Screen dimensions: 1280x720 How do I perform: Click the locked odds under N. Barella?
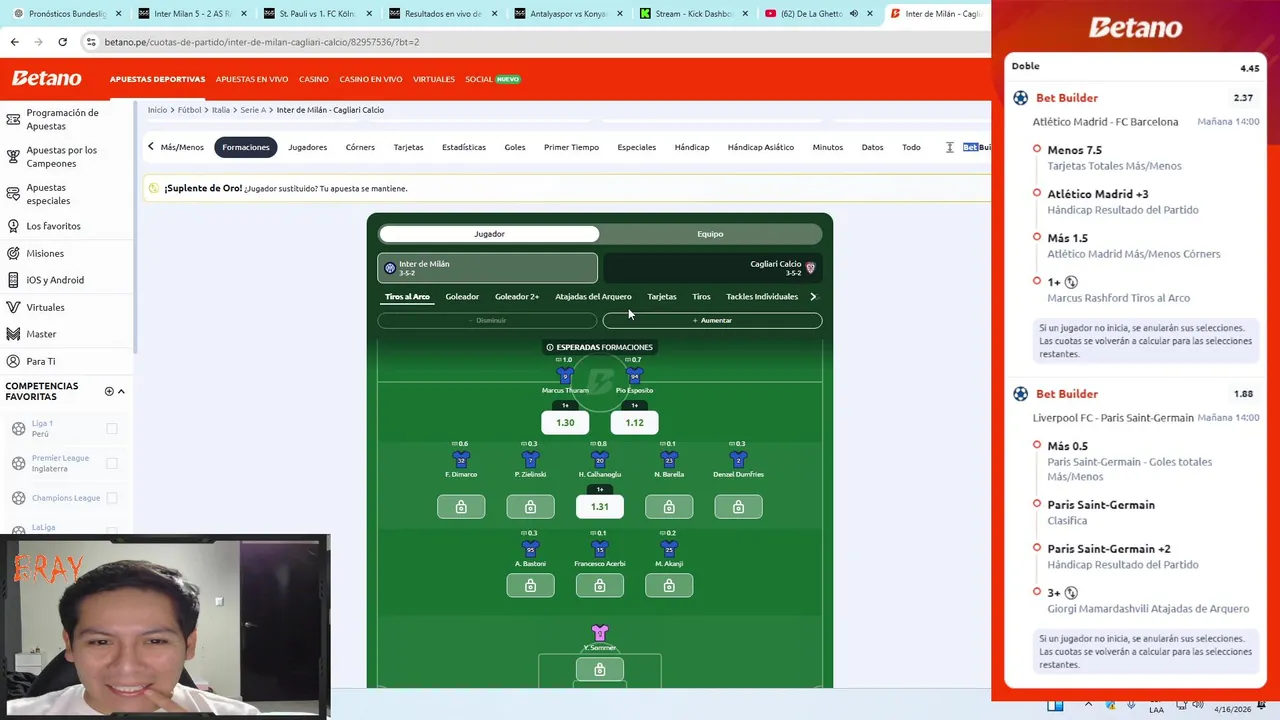(669, 507)
